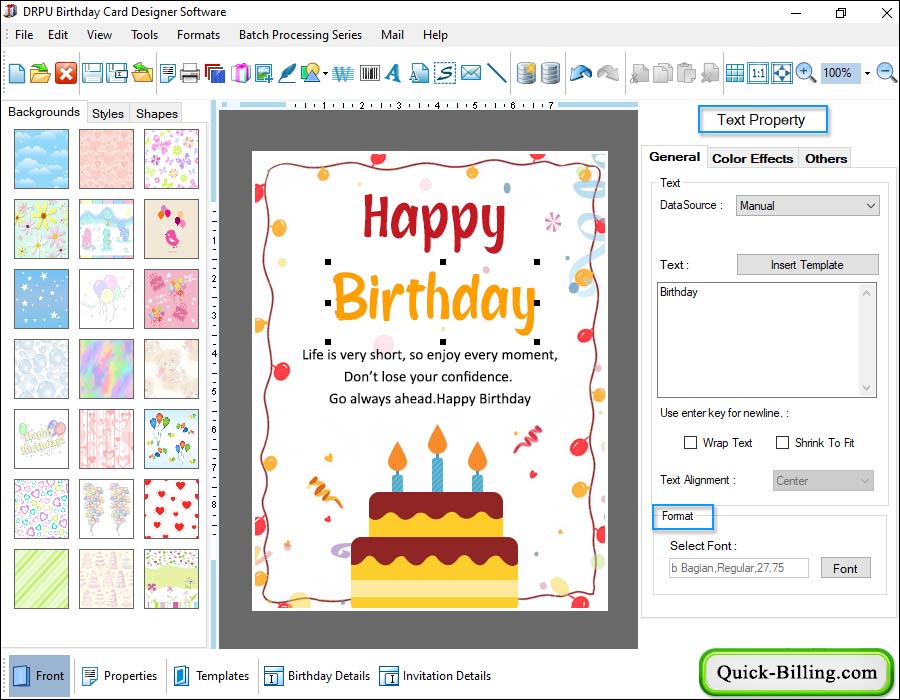Click the watermark W icon
This screenshot has width=900, height=700.
coord(343,73)
